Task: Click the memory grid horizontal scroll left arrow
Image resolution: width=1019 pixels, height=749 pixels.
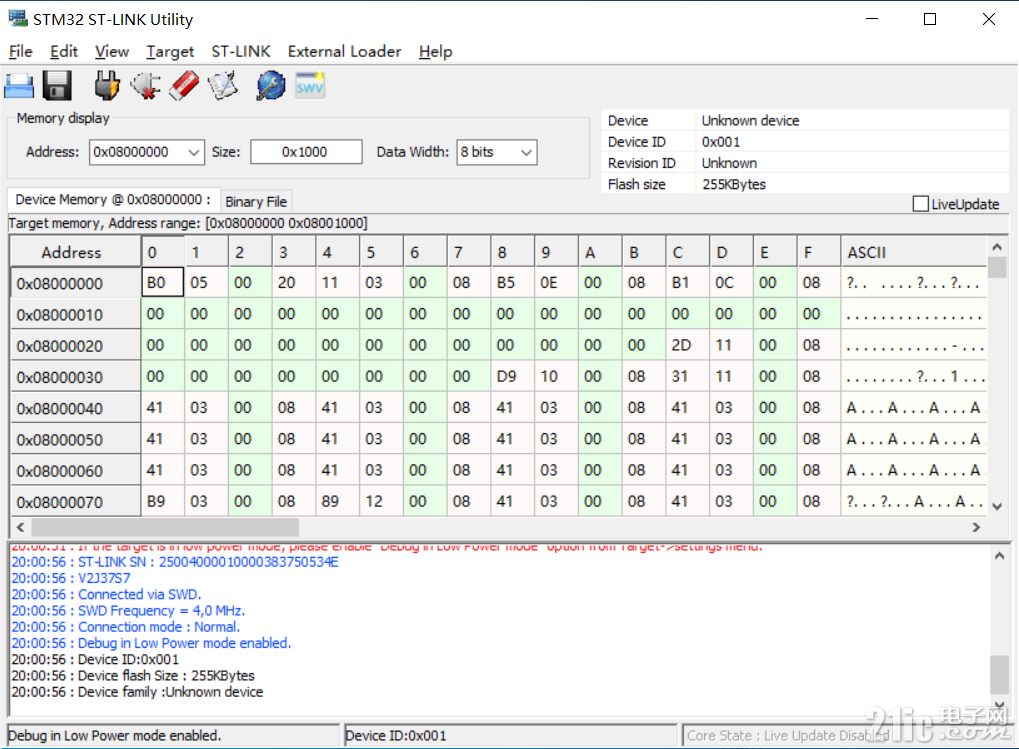Action: pyautogui.click(x=20, y=527)
